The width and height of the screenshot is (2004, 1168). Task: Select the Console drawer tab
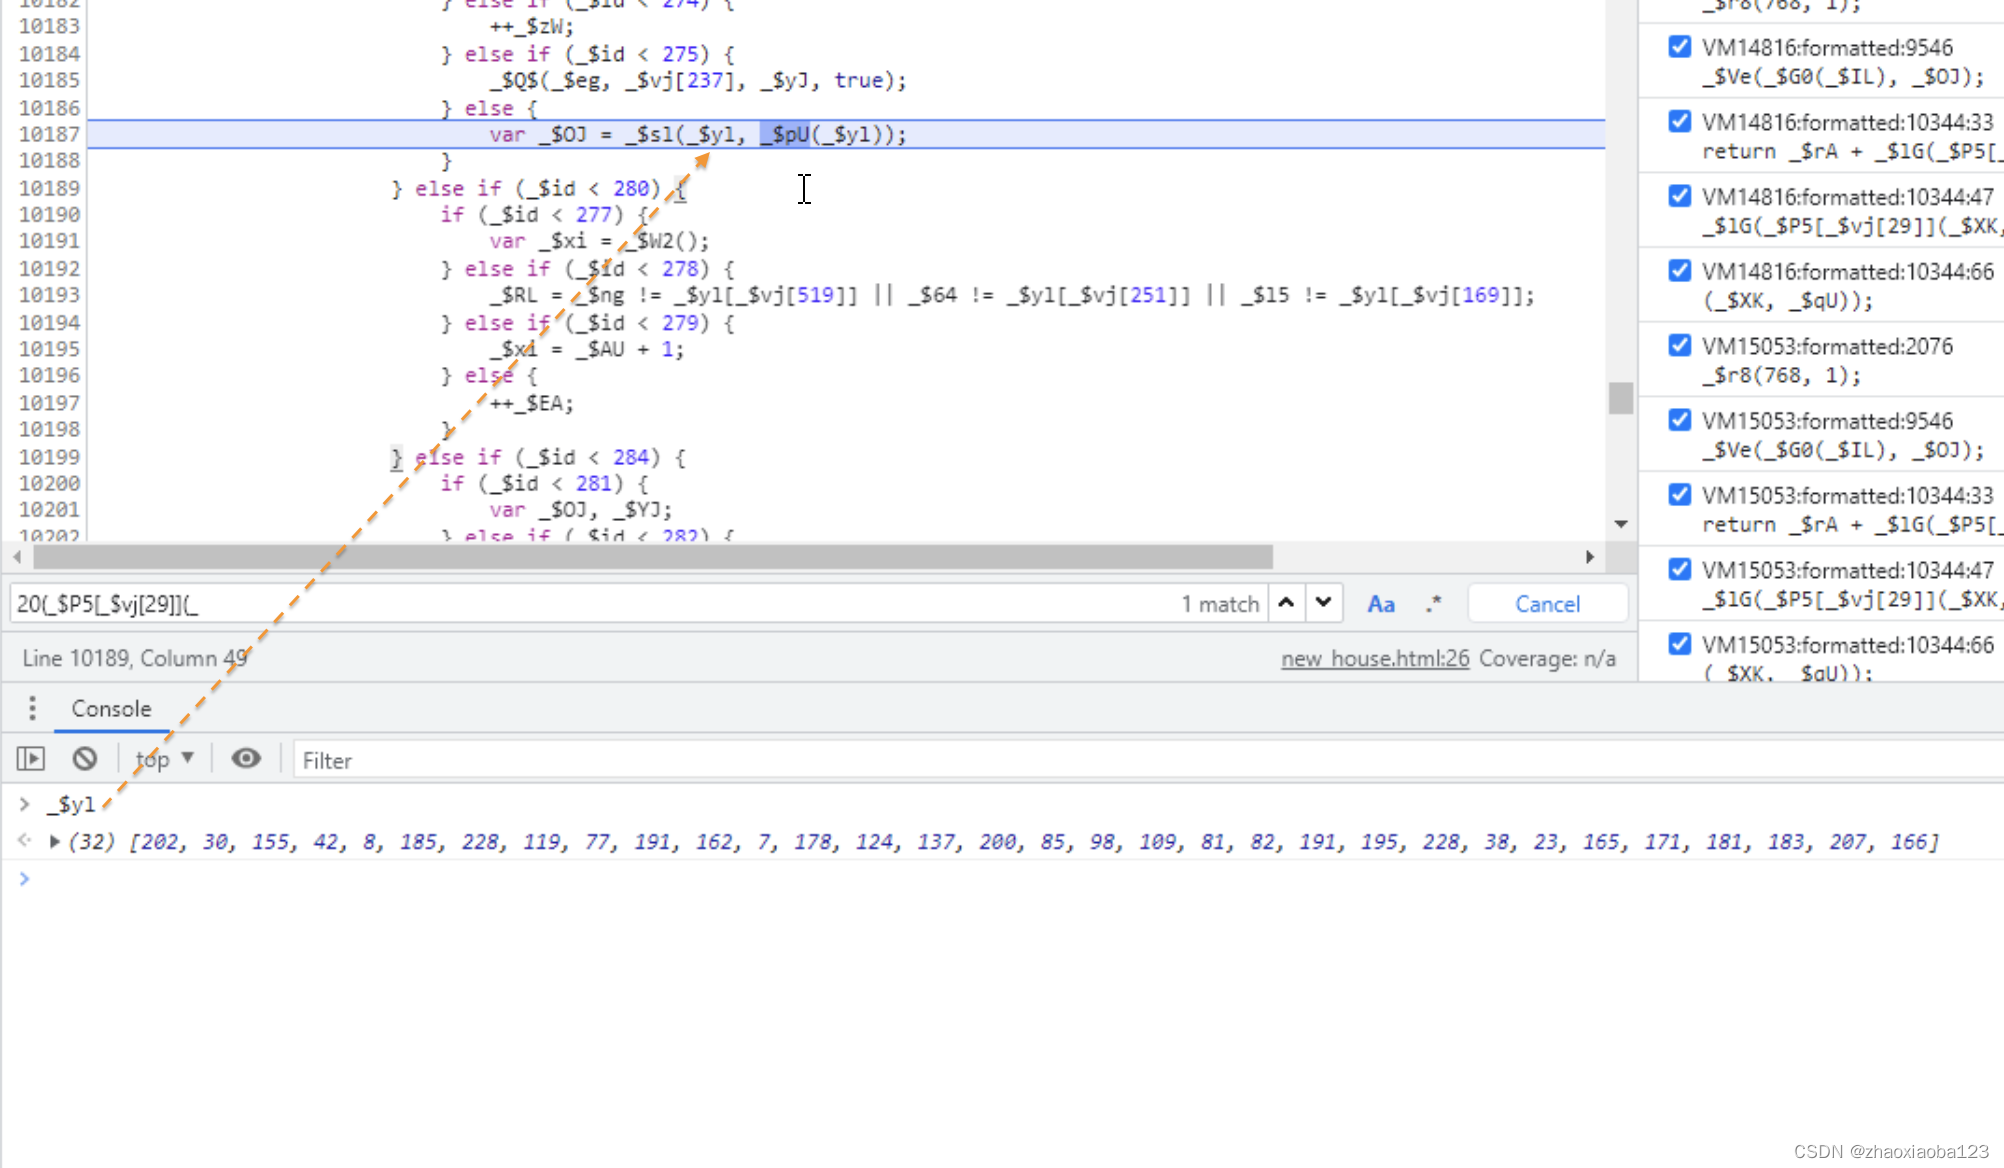point(111,708)
